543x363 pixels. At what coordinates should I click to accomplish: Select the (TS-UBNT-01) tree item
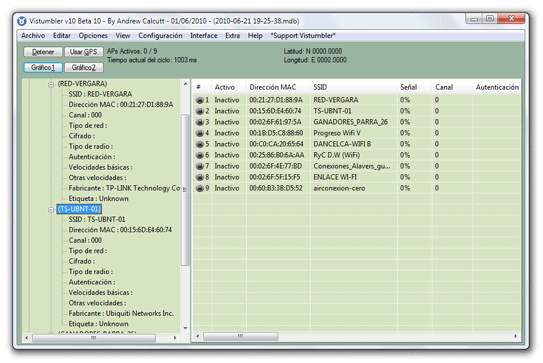click(79, 209)
